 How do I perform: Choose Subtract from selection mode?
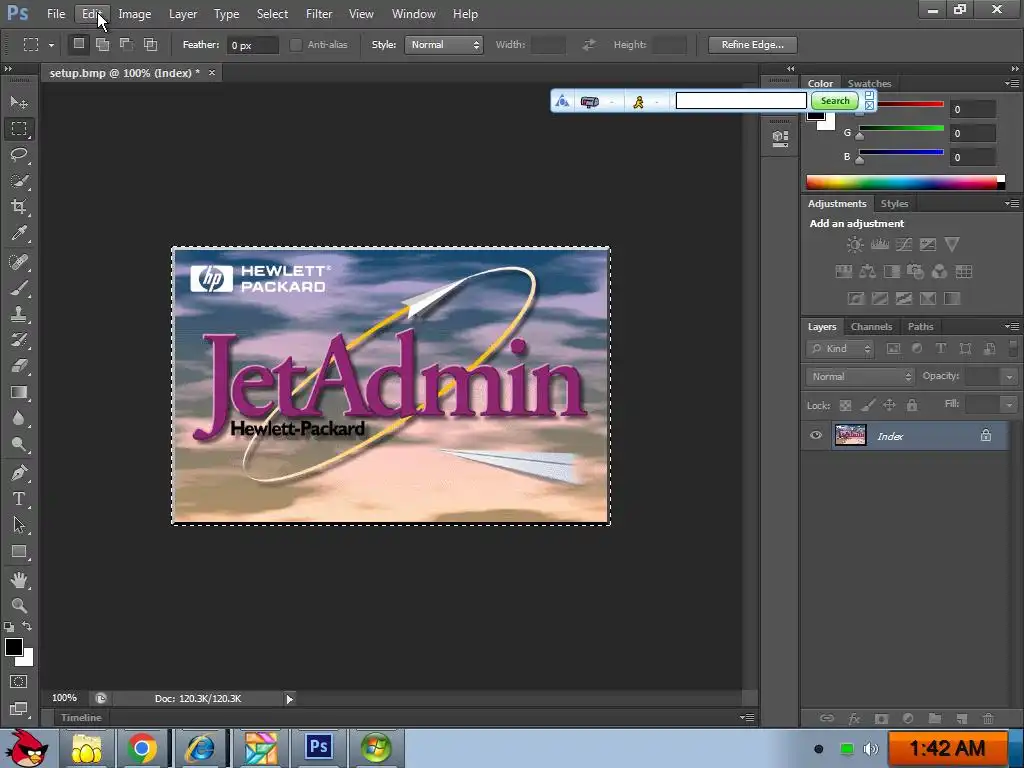(126, 44)
